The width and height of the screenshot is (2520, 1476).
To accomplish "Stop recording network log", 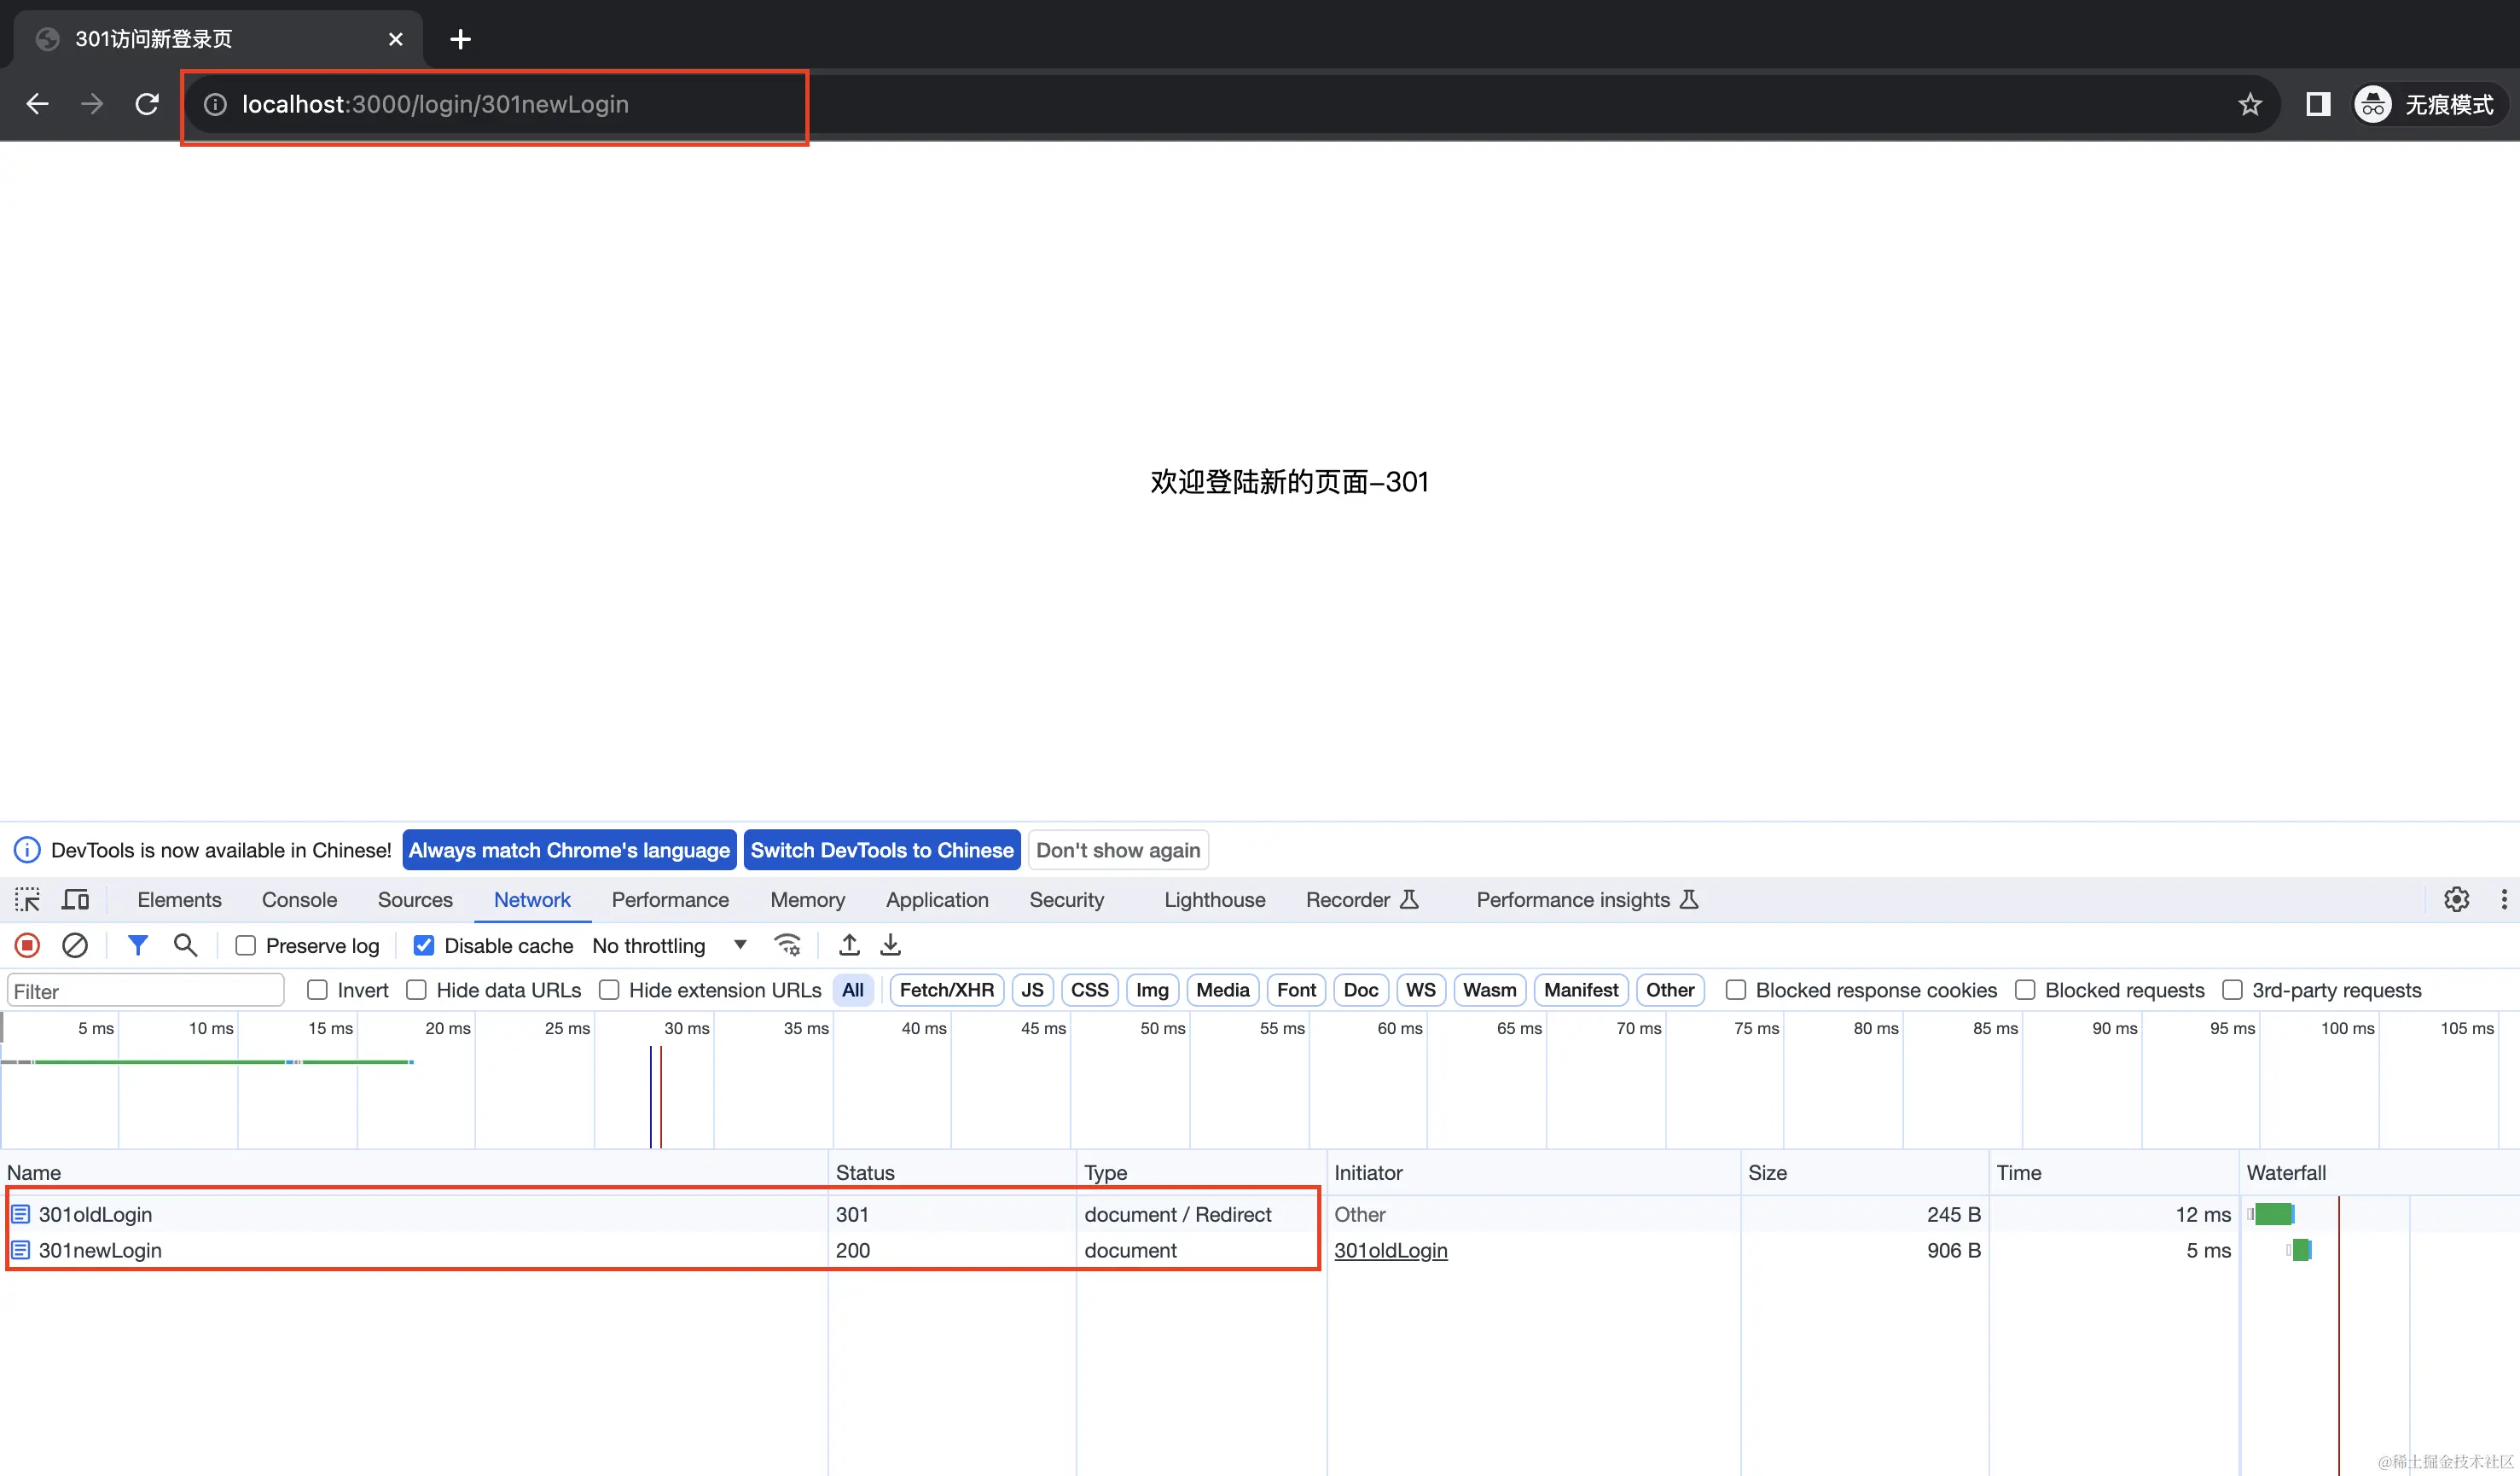I will click(x=27, y=945).
